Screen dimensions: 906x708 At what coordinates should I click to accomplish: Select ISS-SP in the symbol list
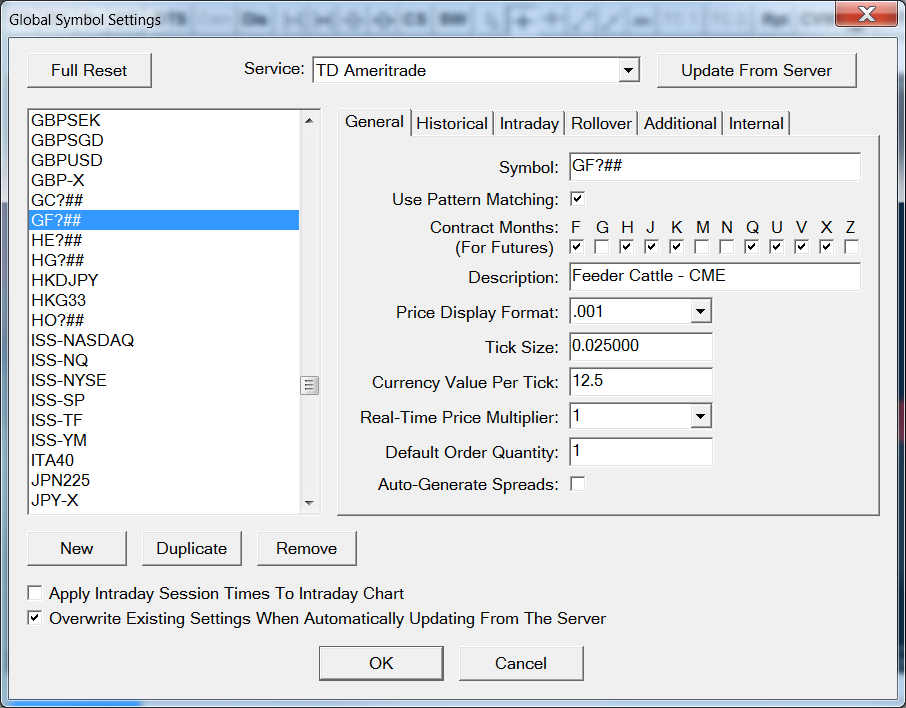pyautogui.click(x=164, y=400)
